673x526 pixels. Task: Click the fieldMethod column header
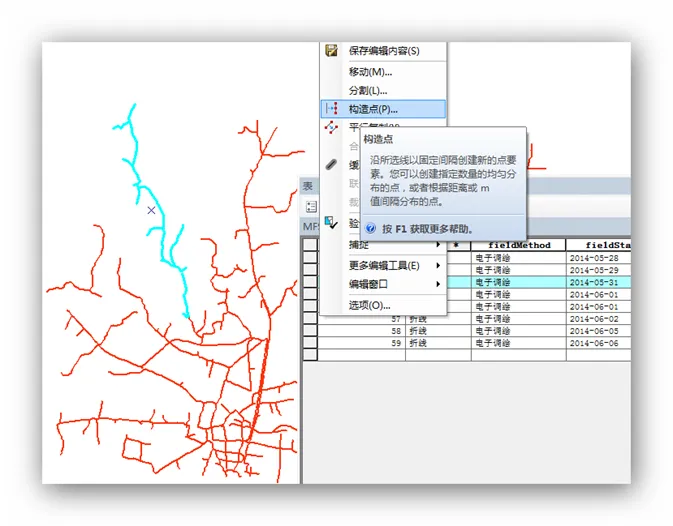point(518,245)
